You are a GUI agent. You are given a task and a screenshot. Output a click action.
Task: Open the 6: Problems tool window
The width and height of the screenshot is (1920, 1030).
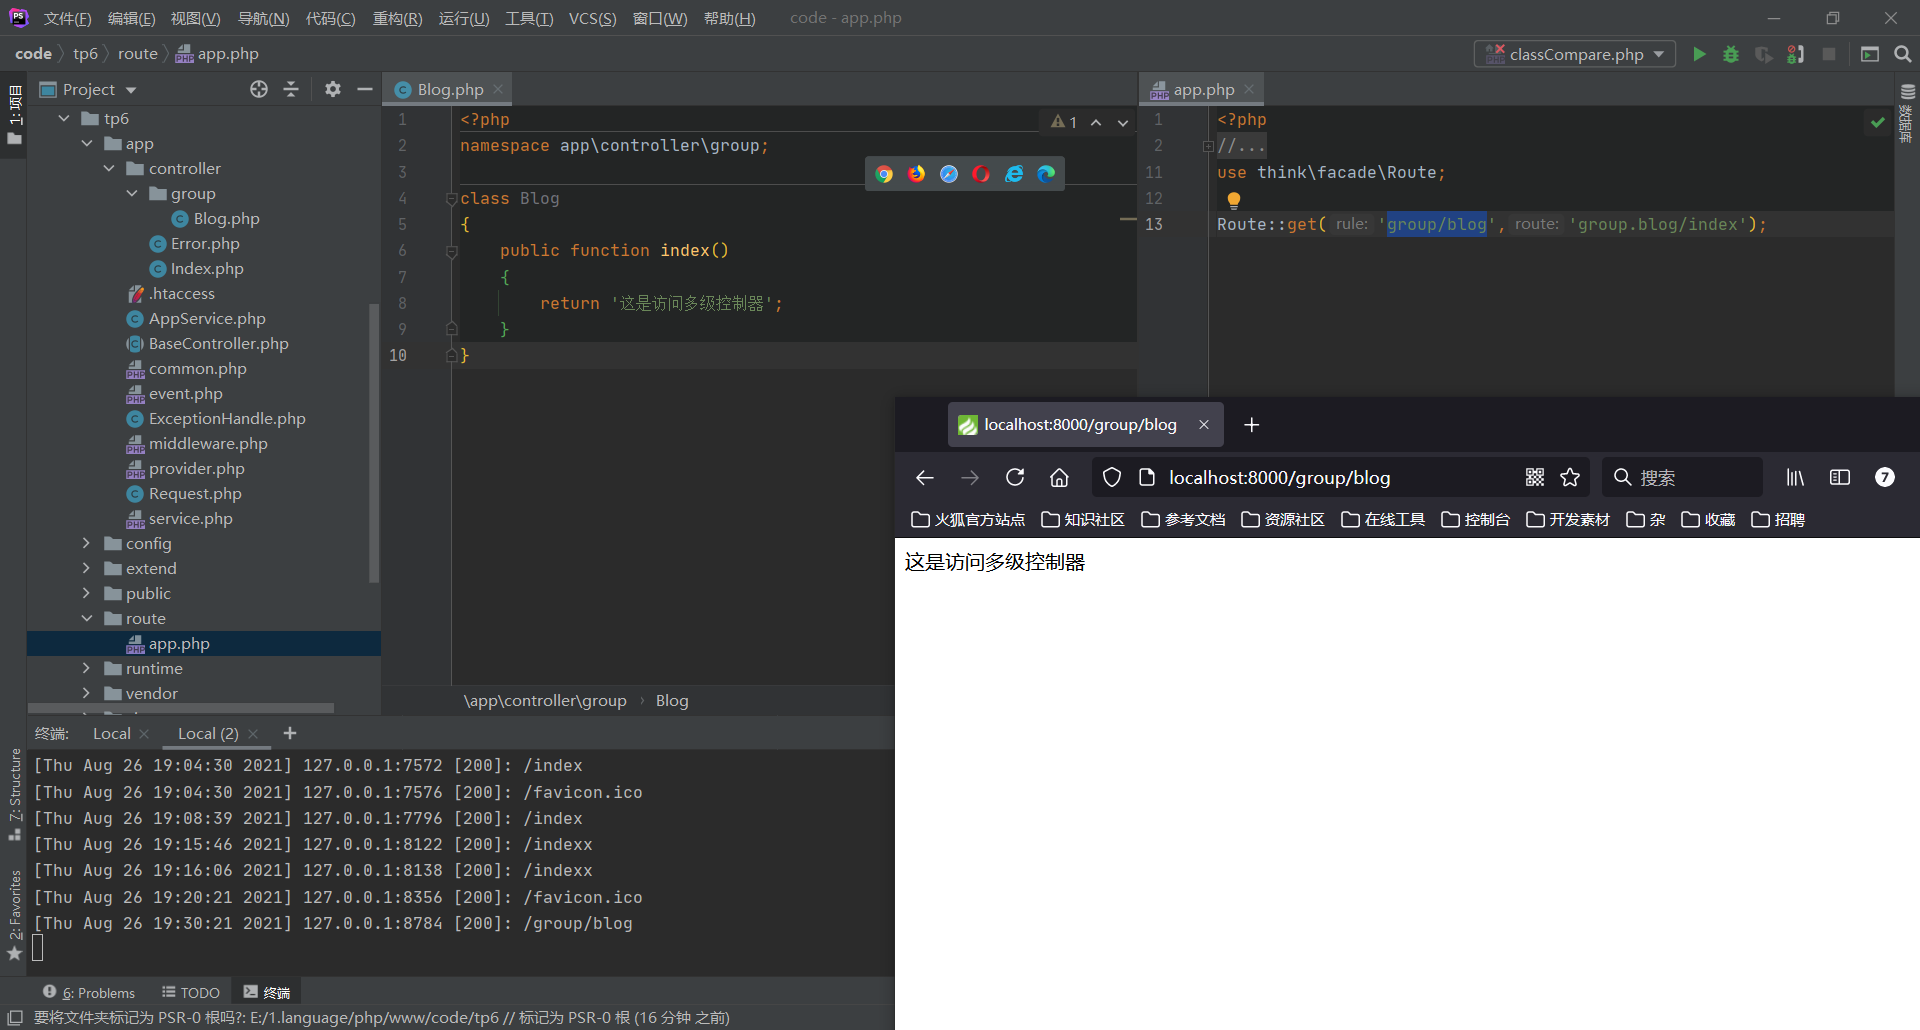pyautogui.click(x=89, y=992)
